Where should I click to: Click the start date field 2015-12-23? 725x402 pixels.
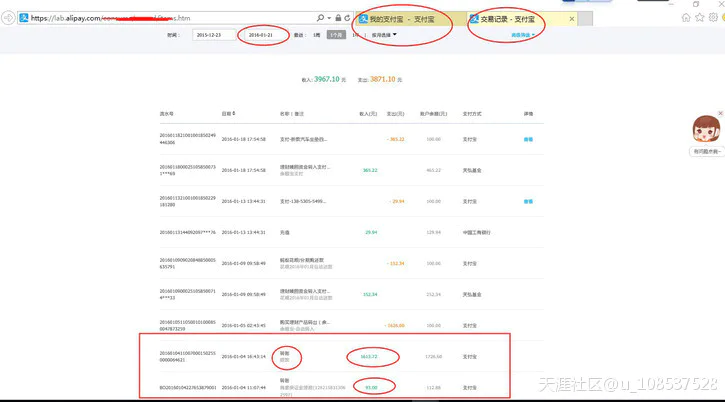214,35
